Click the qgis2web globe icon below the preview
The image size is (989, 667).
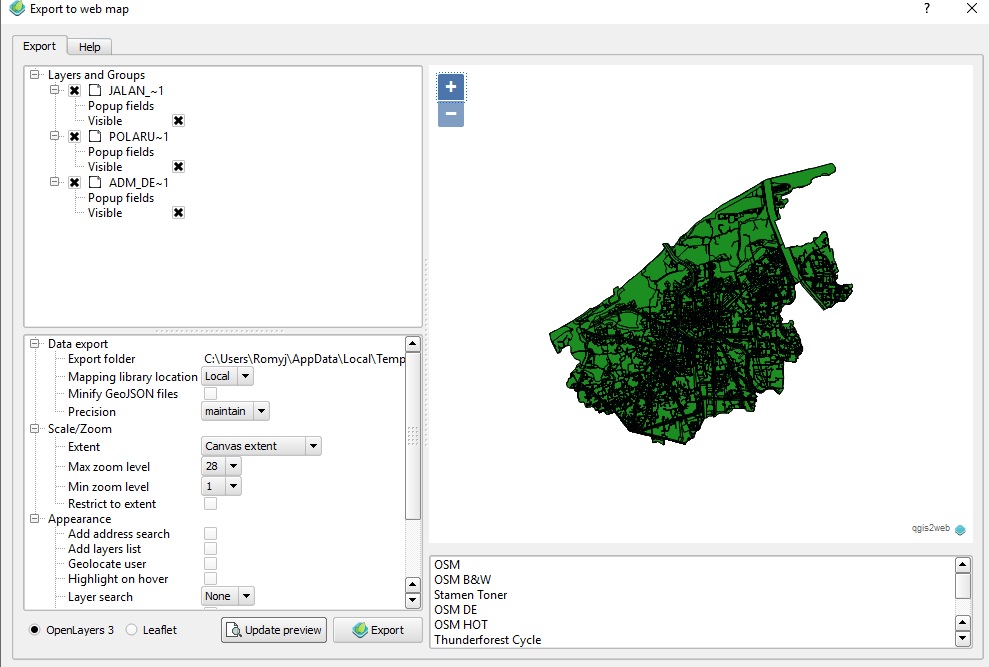[x=959, y=529]
